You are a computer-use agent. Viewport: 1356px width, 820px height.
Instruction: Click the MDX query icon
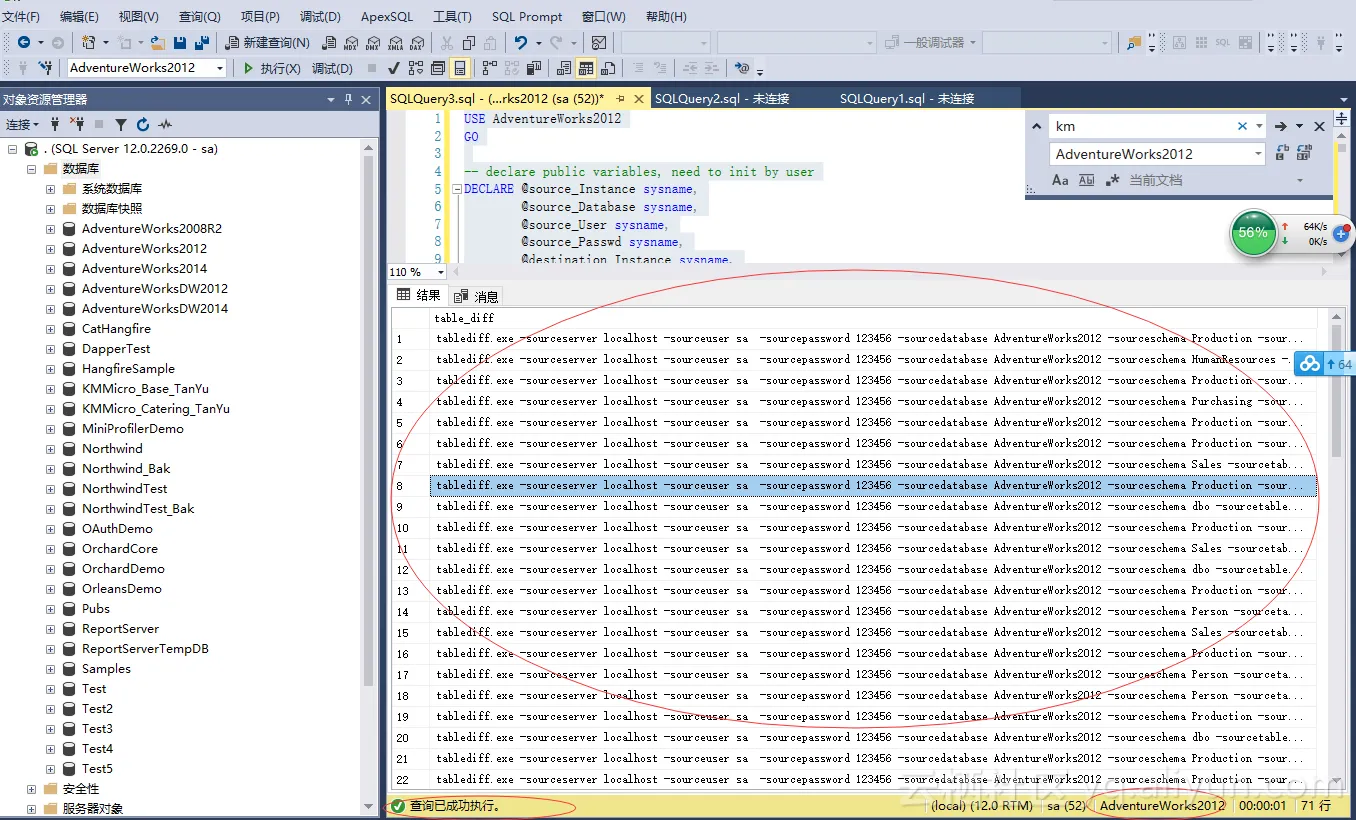[350, 42]
